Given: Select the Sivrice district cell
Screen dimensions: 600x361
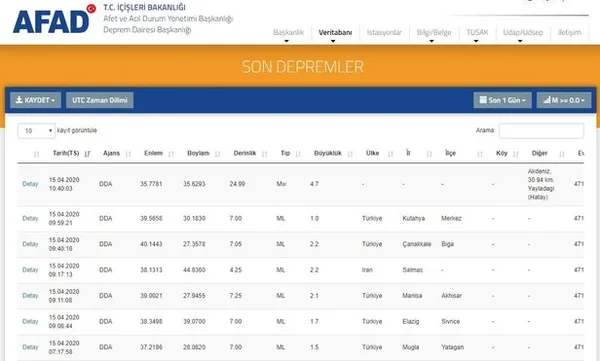Looking at the screenshot, I should click(x=450, y=321).
